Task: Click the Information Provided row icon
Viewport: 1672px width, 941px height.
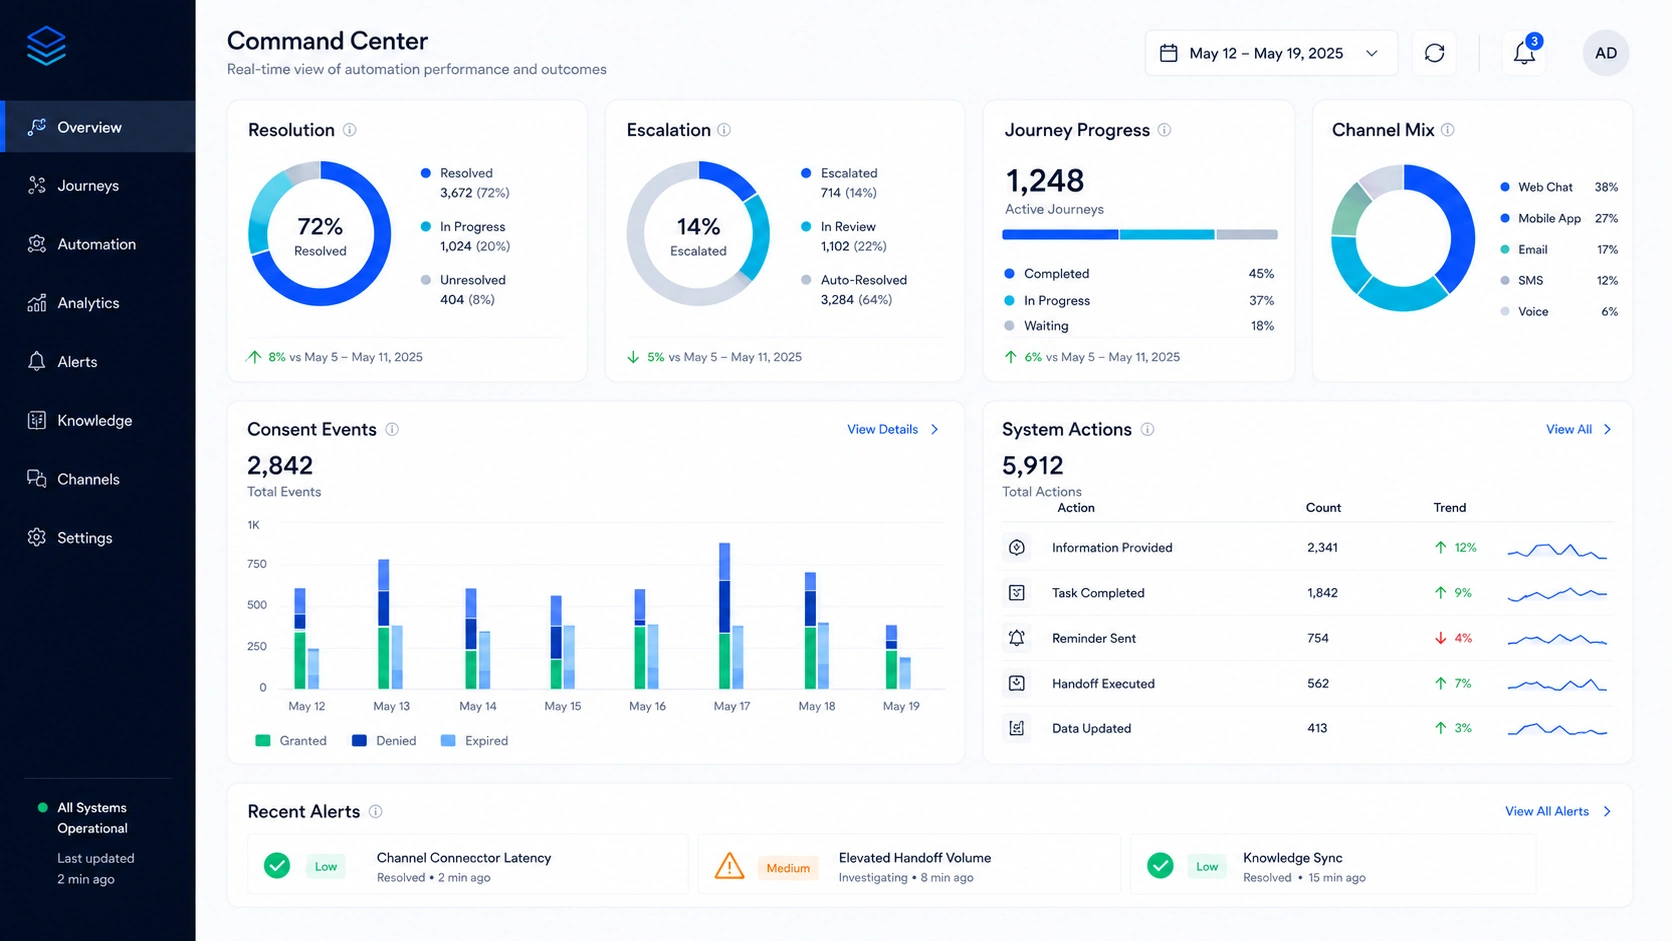Action: click(x=1017, y=547)
